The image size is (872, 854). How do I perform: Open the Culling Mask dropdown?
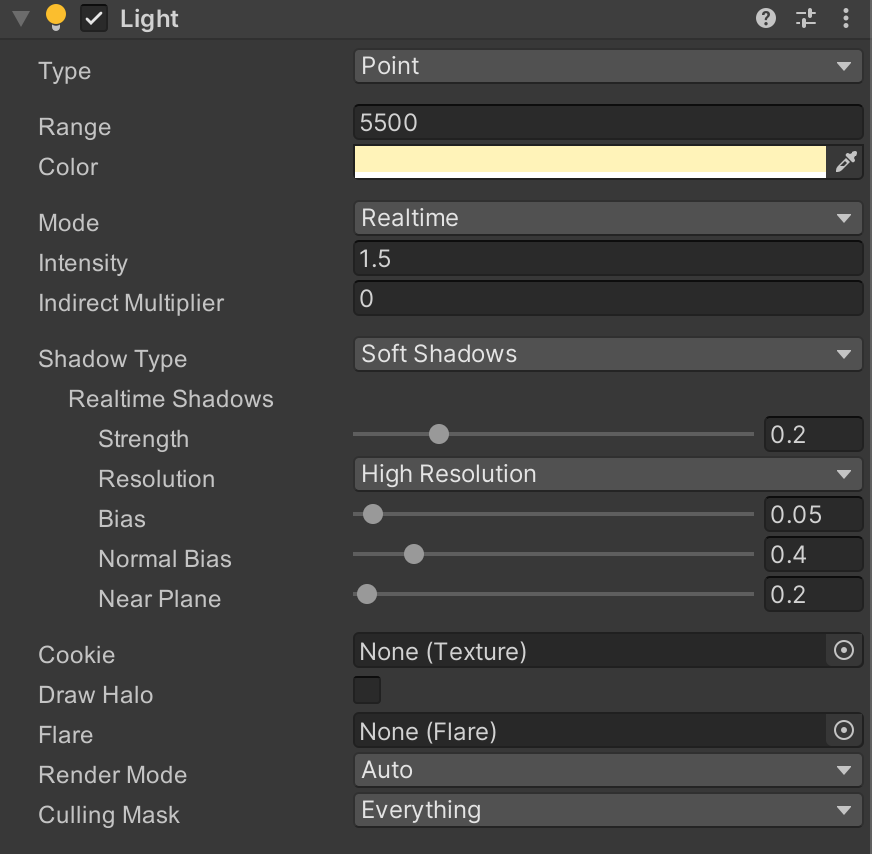pyautogui.click(x=607, y=810)
